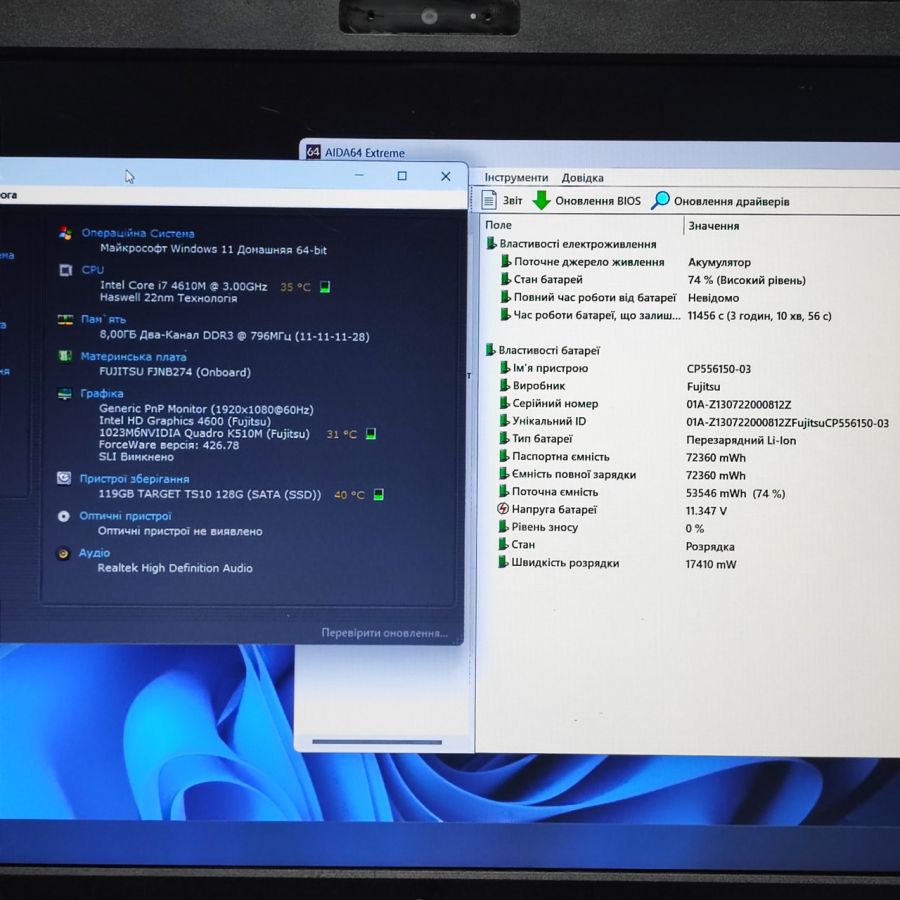The height and width of the screenshot is (900, 900).
Task: Click Перевірити оновлення... link
Action: pyautogui.click(x=385, y=633)
